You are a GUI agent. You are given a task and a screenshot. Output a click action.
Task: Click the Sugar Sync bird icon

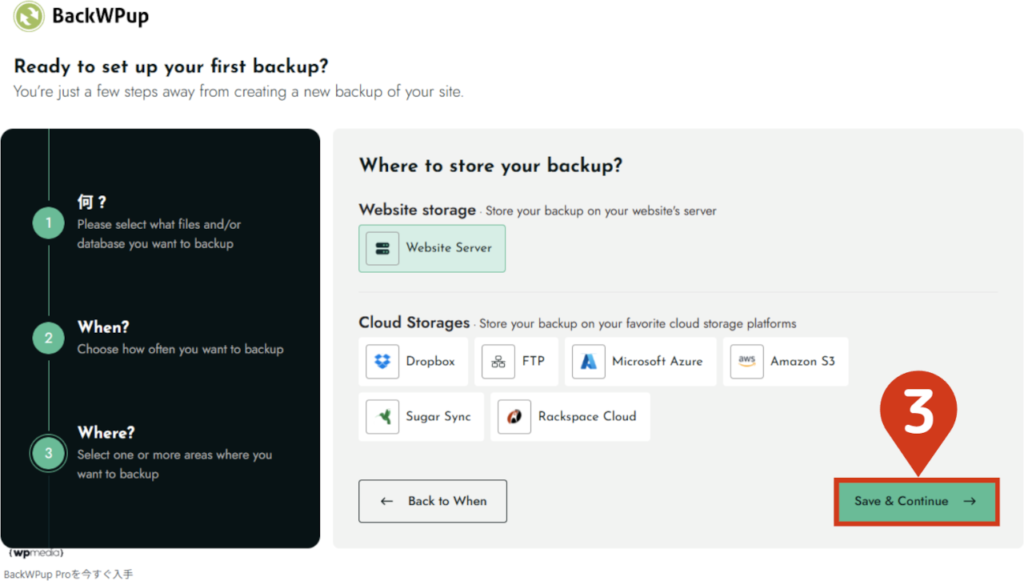[383, 416]
